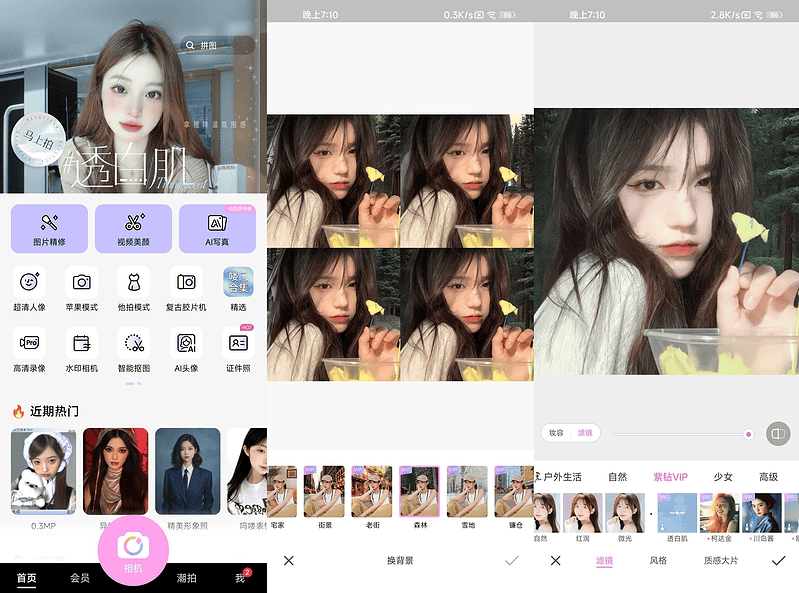799x593 pixels.
Task: Open the 图片精修 photo retouch tool
Action: (x=49, y=227)
